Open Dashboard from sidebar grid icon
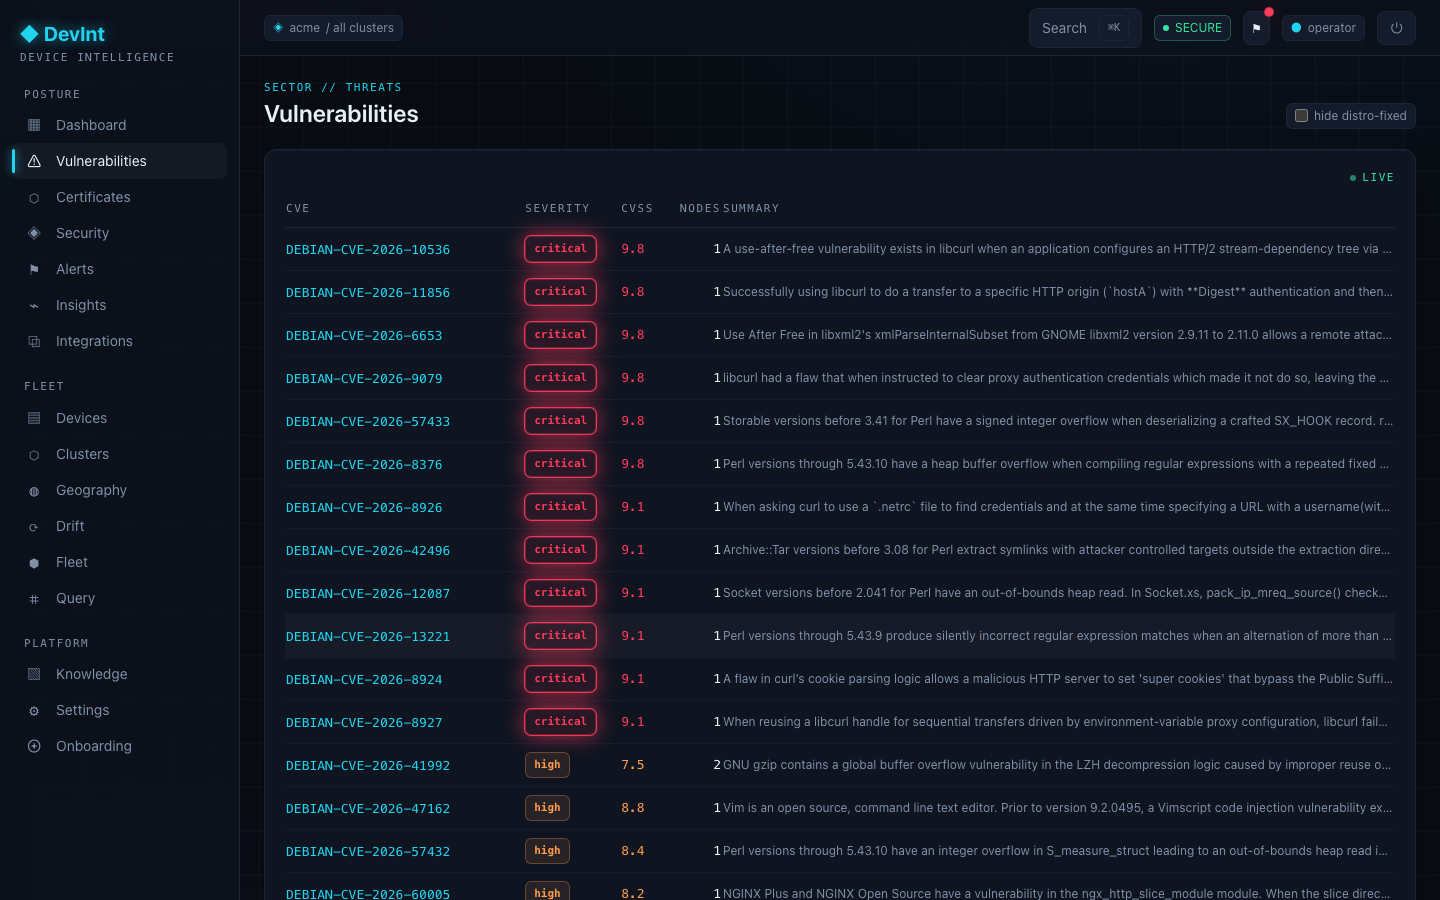 click(x=34, y=125)
